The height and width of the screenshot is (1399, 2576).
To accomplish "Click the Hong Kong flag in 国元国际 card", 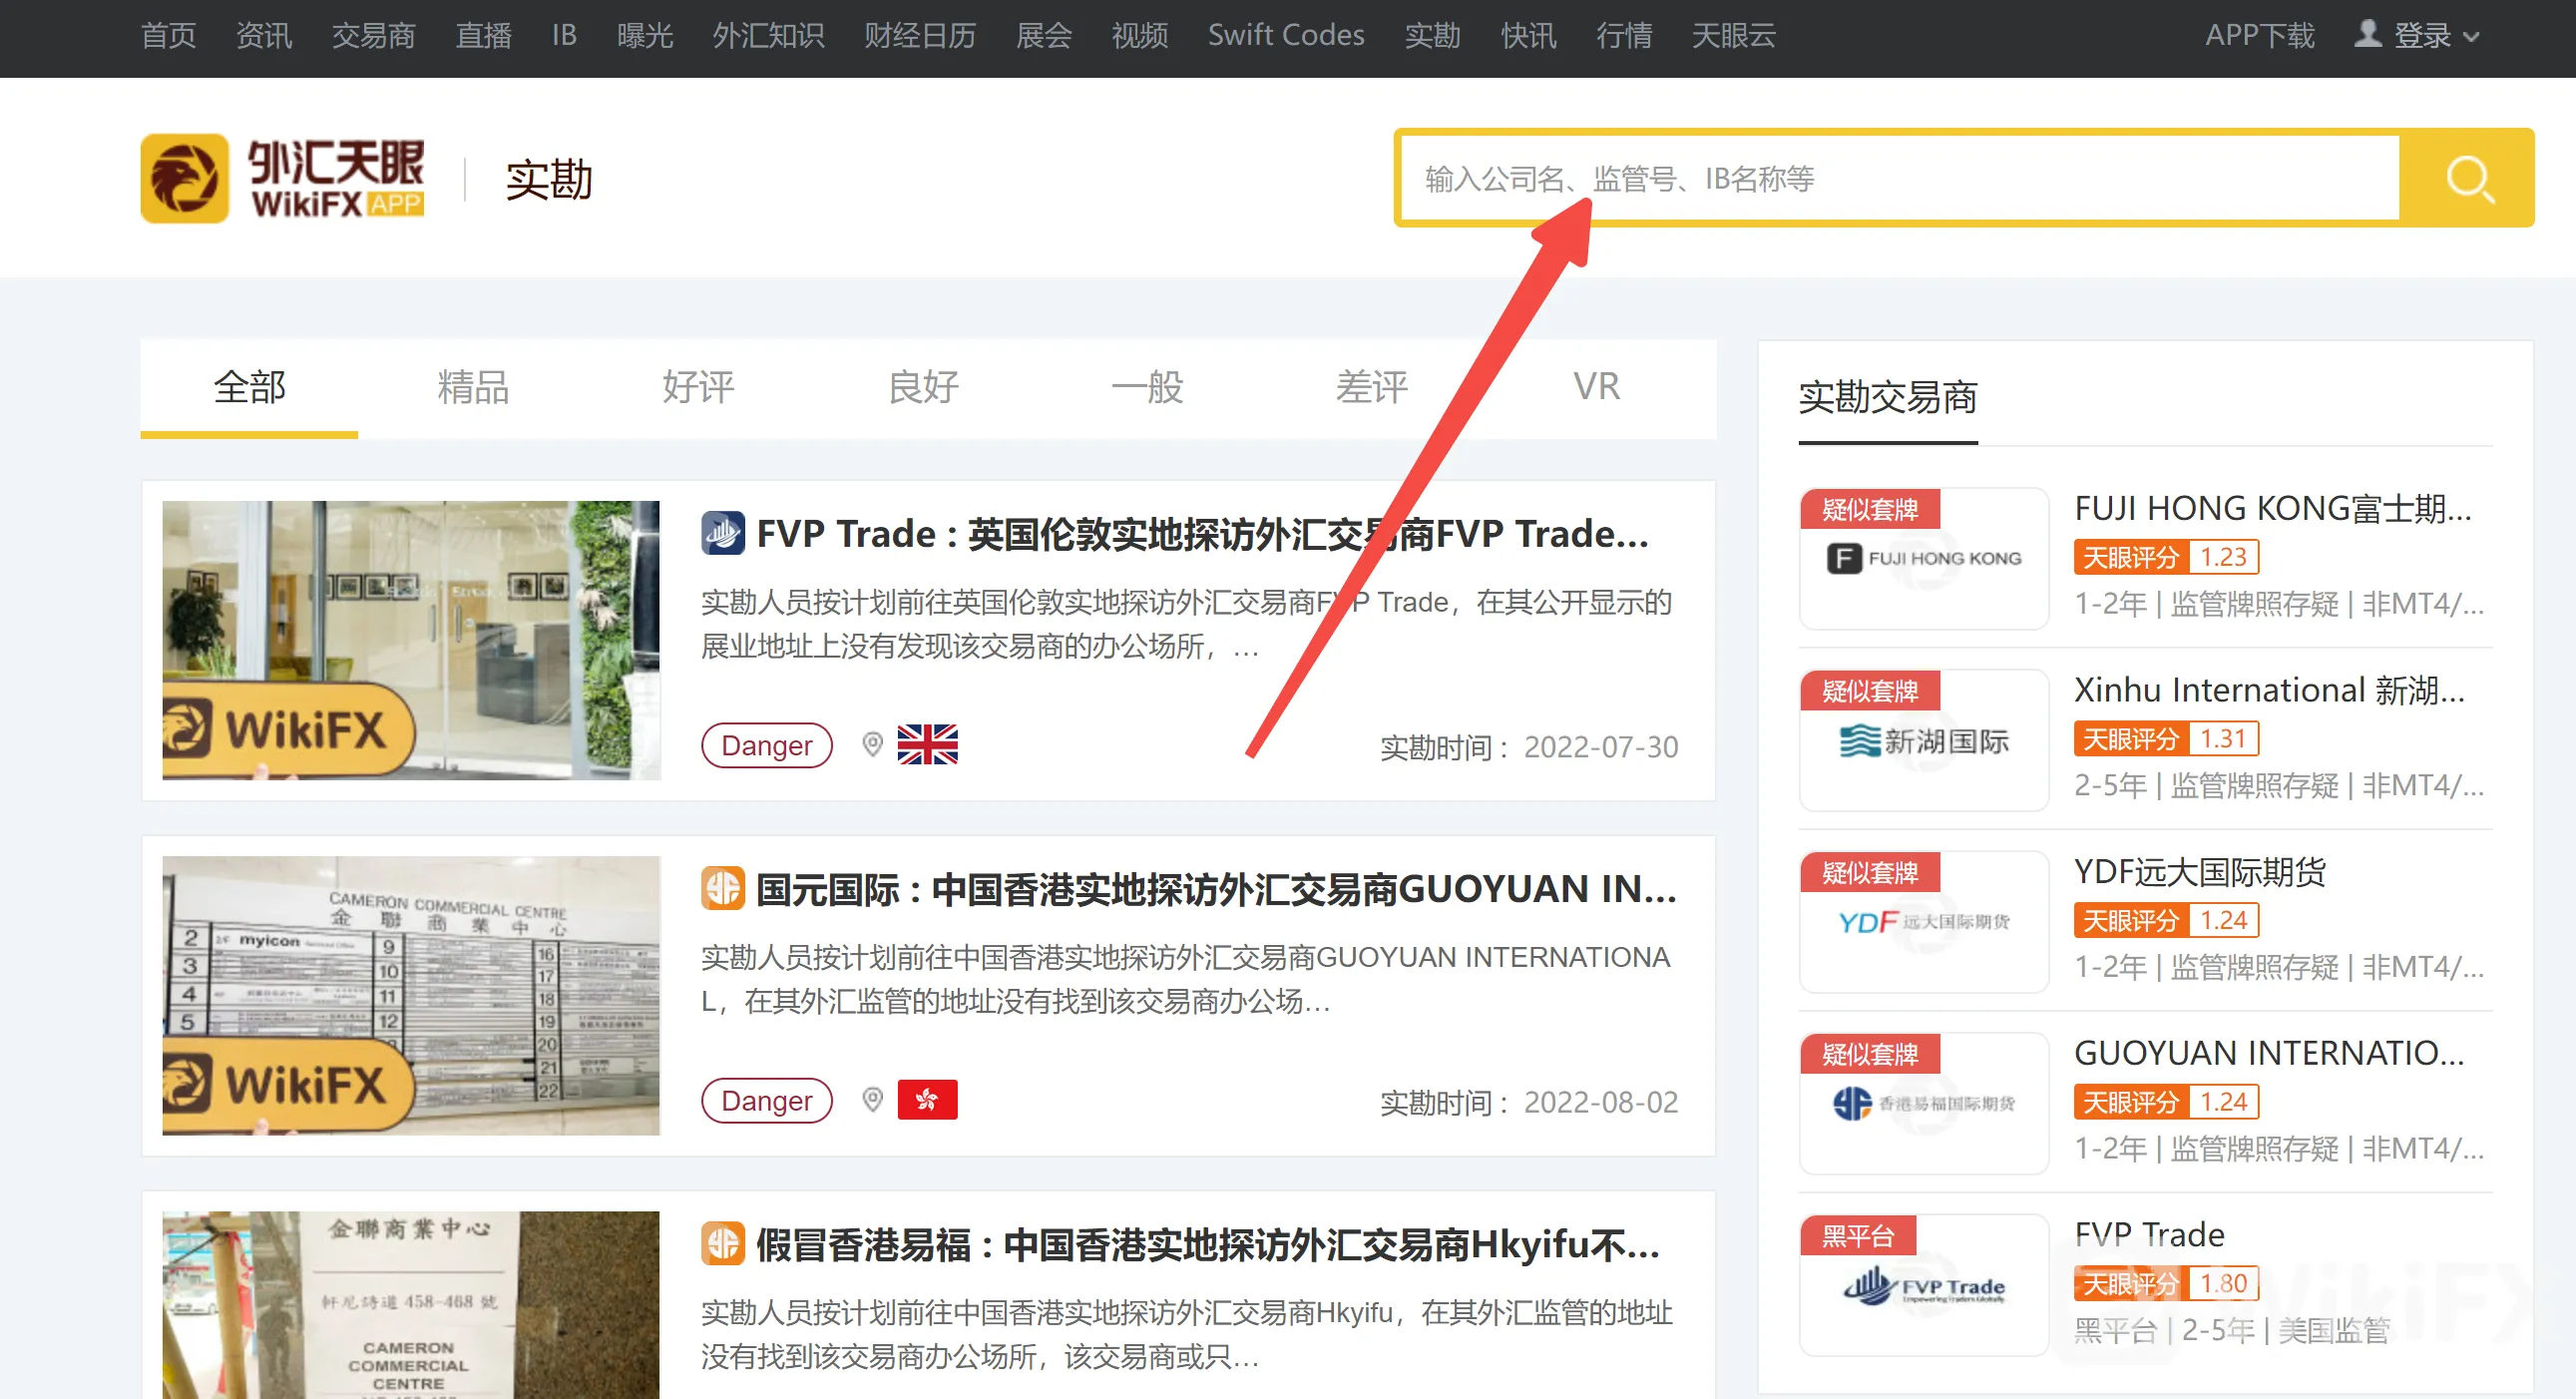I will coord(927,1100).
